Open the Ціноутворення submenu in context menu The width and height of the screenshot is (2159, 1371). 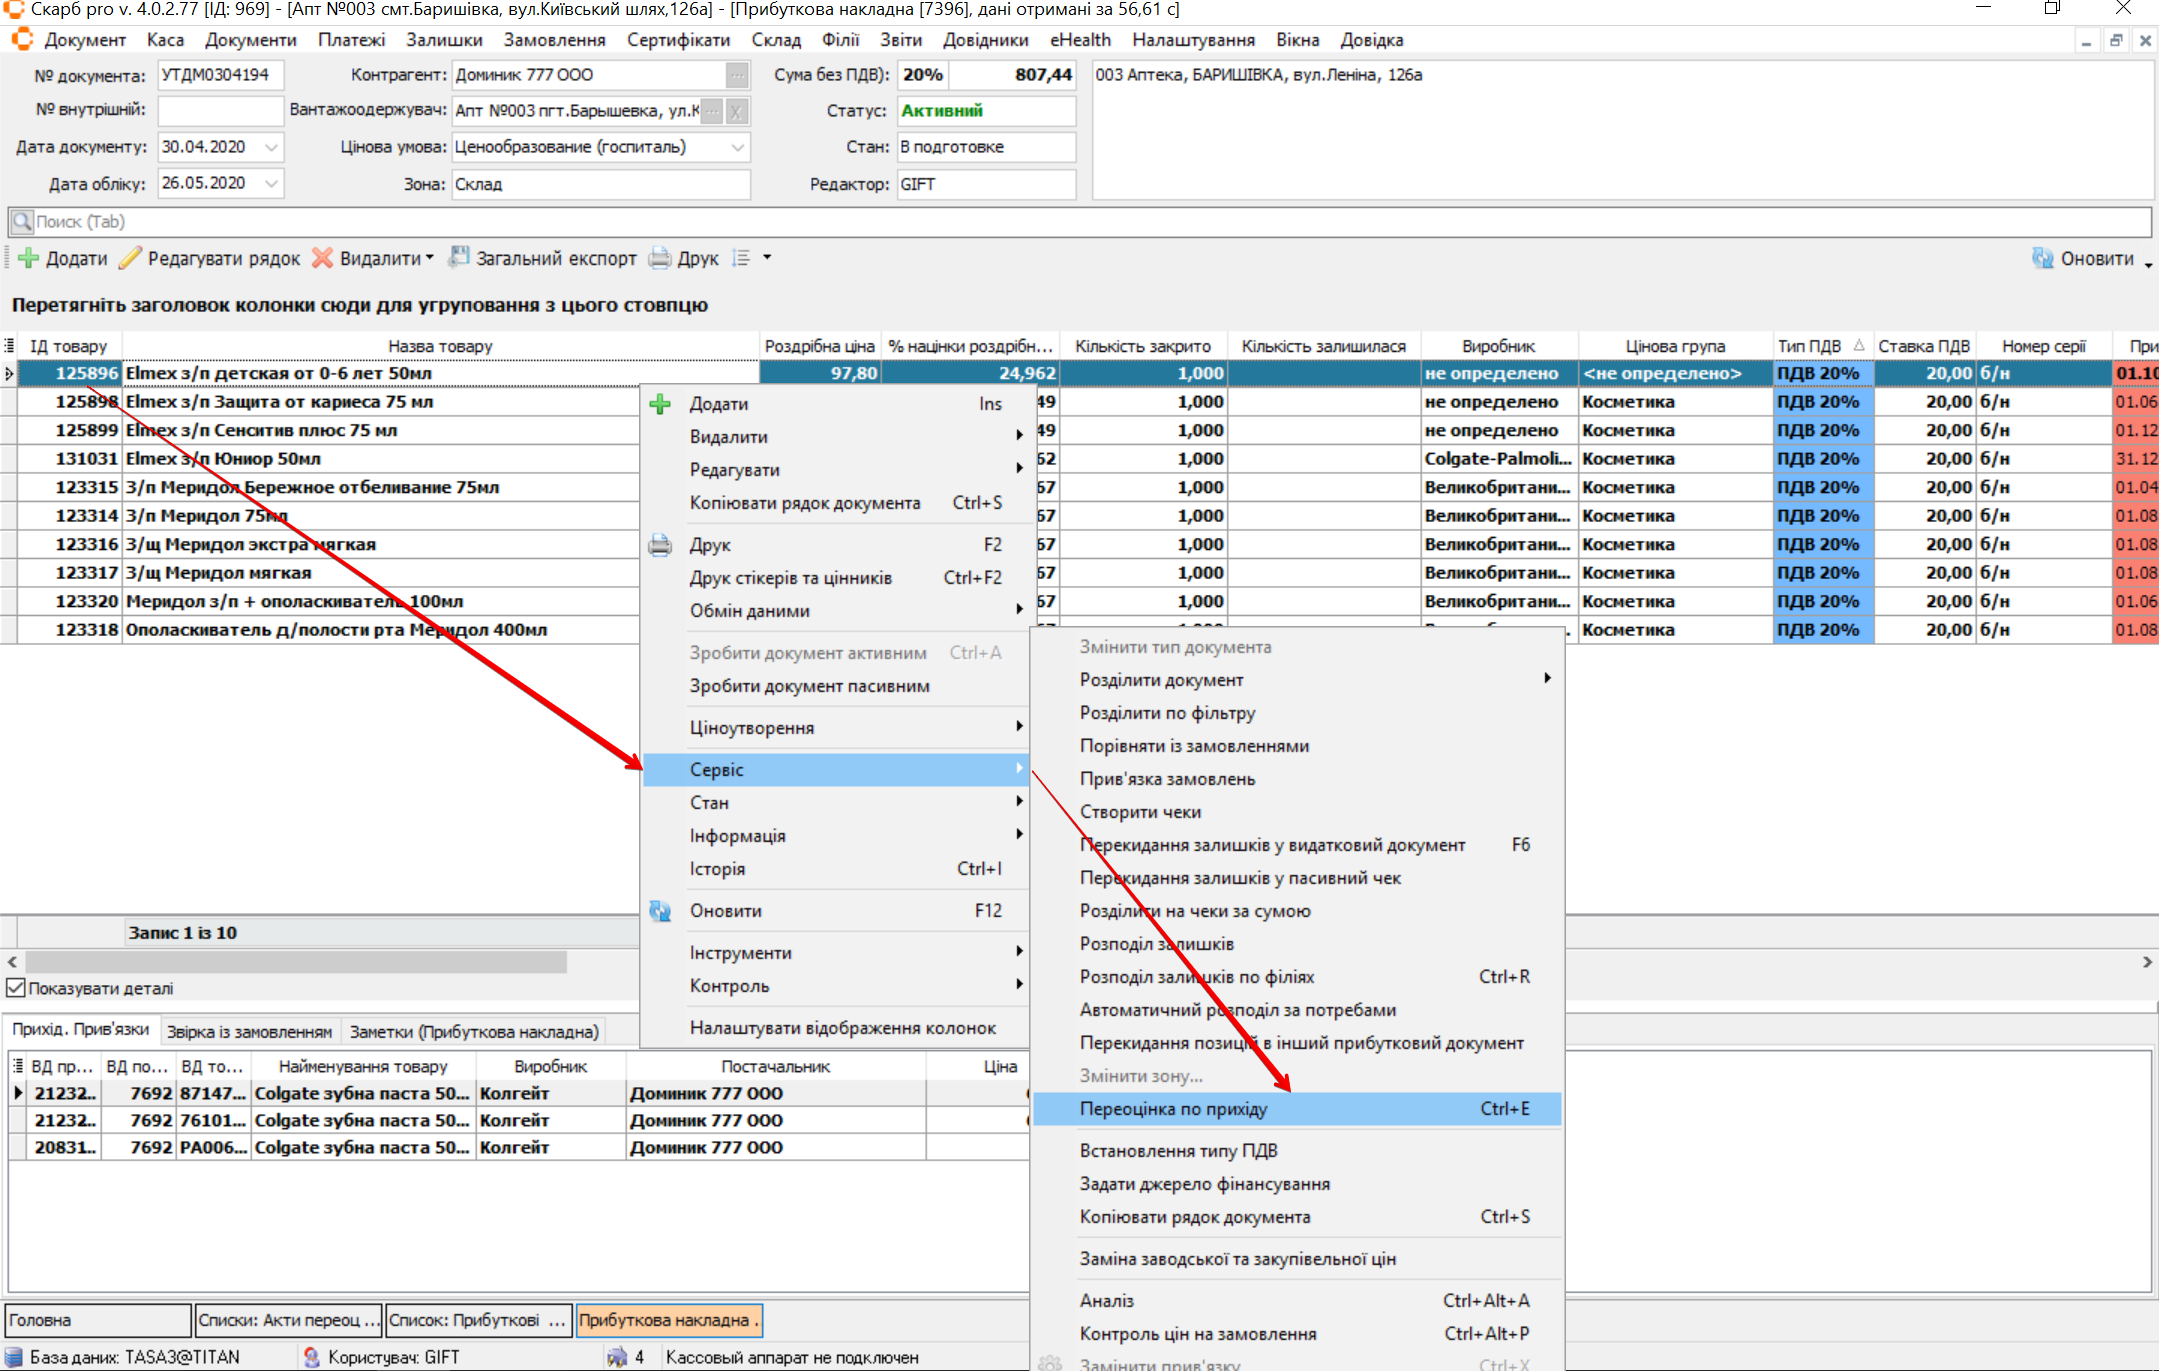tap(752, 727)
